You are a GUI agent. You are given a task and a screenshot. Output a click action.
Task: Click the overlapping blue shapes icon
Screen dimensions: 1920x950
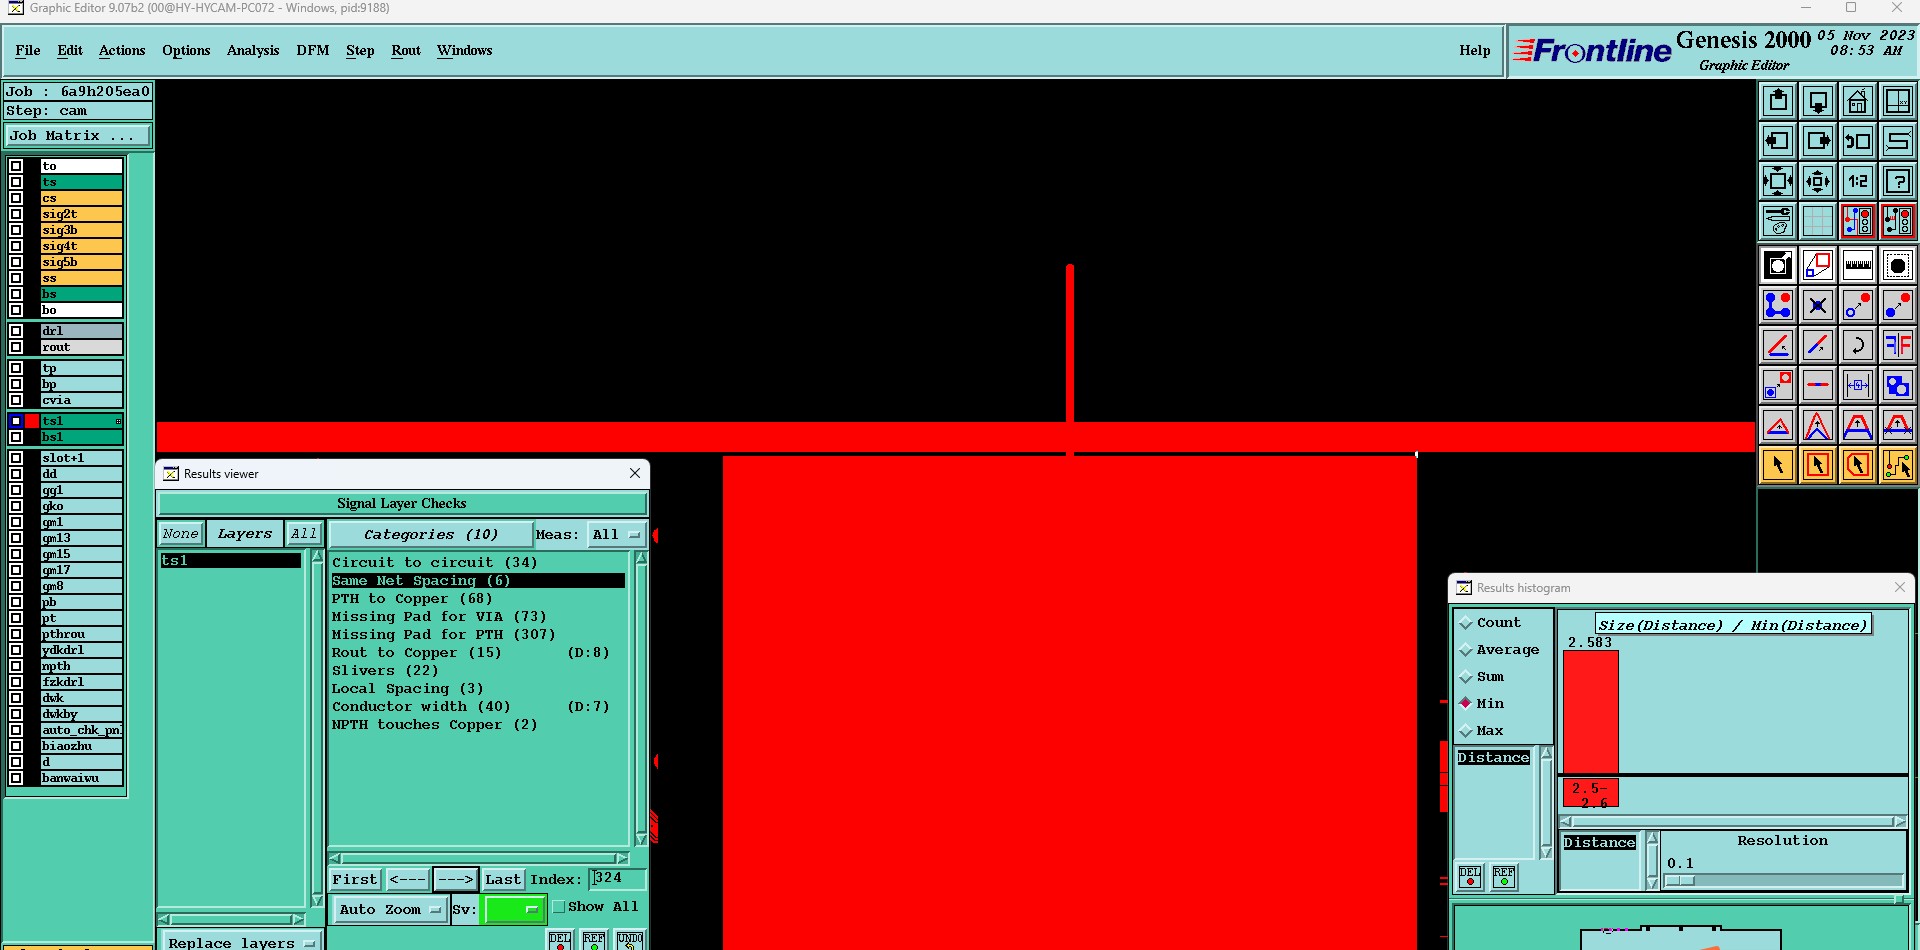click(1898, 385)
